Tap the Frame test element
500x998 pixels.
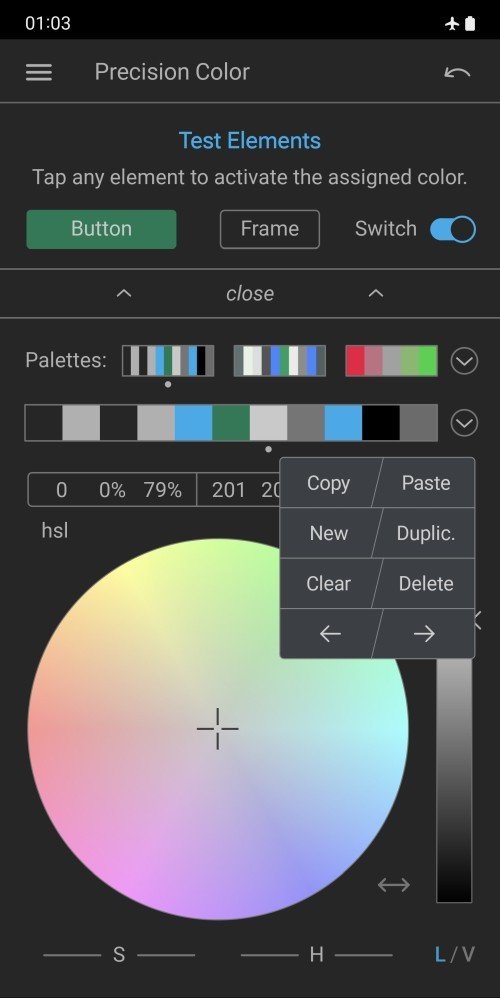point(270,229)
